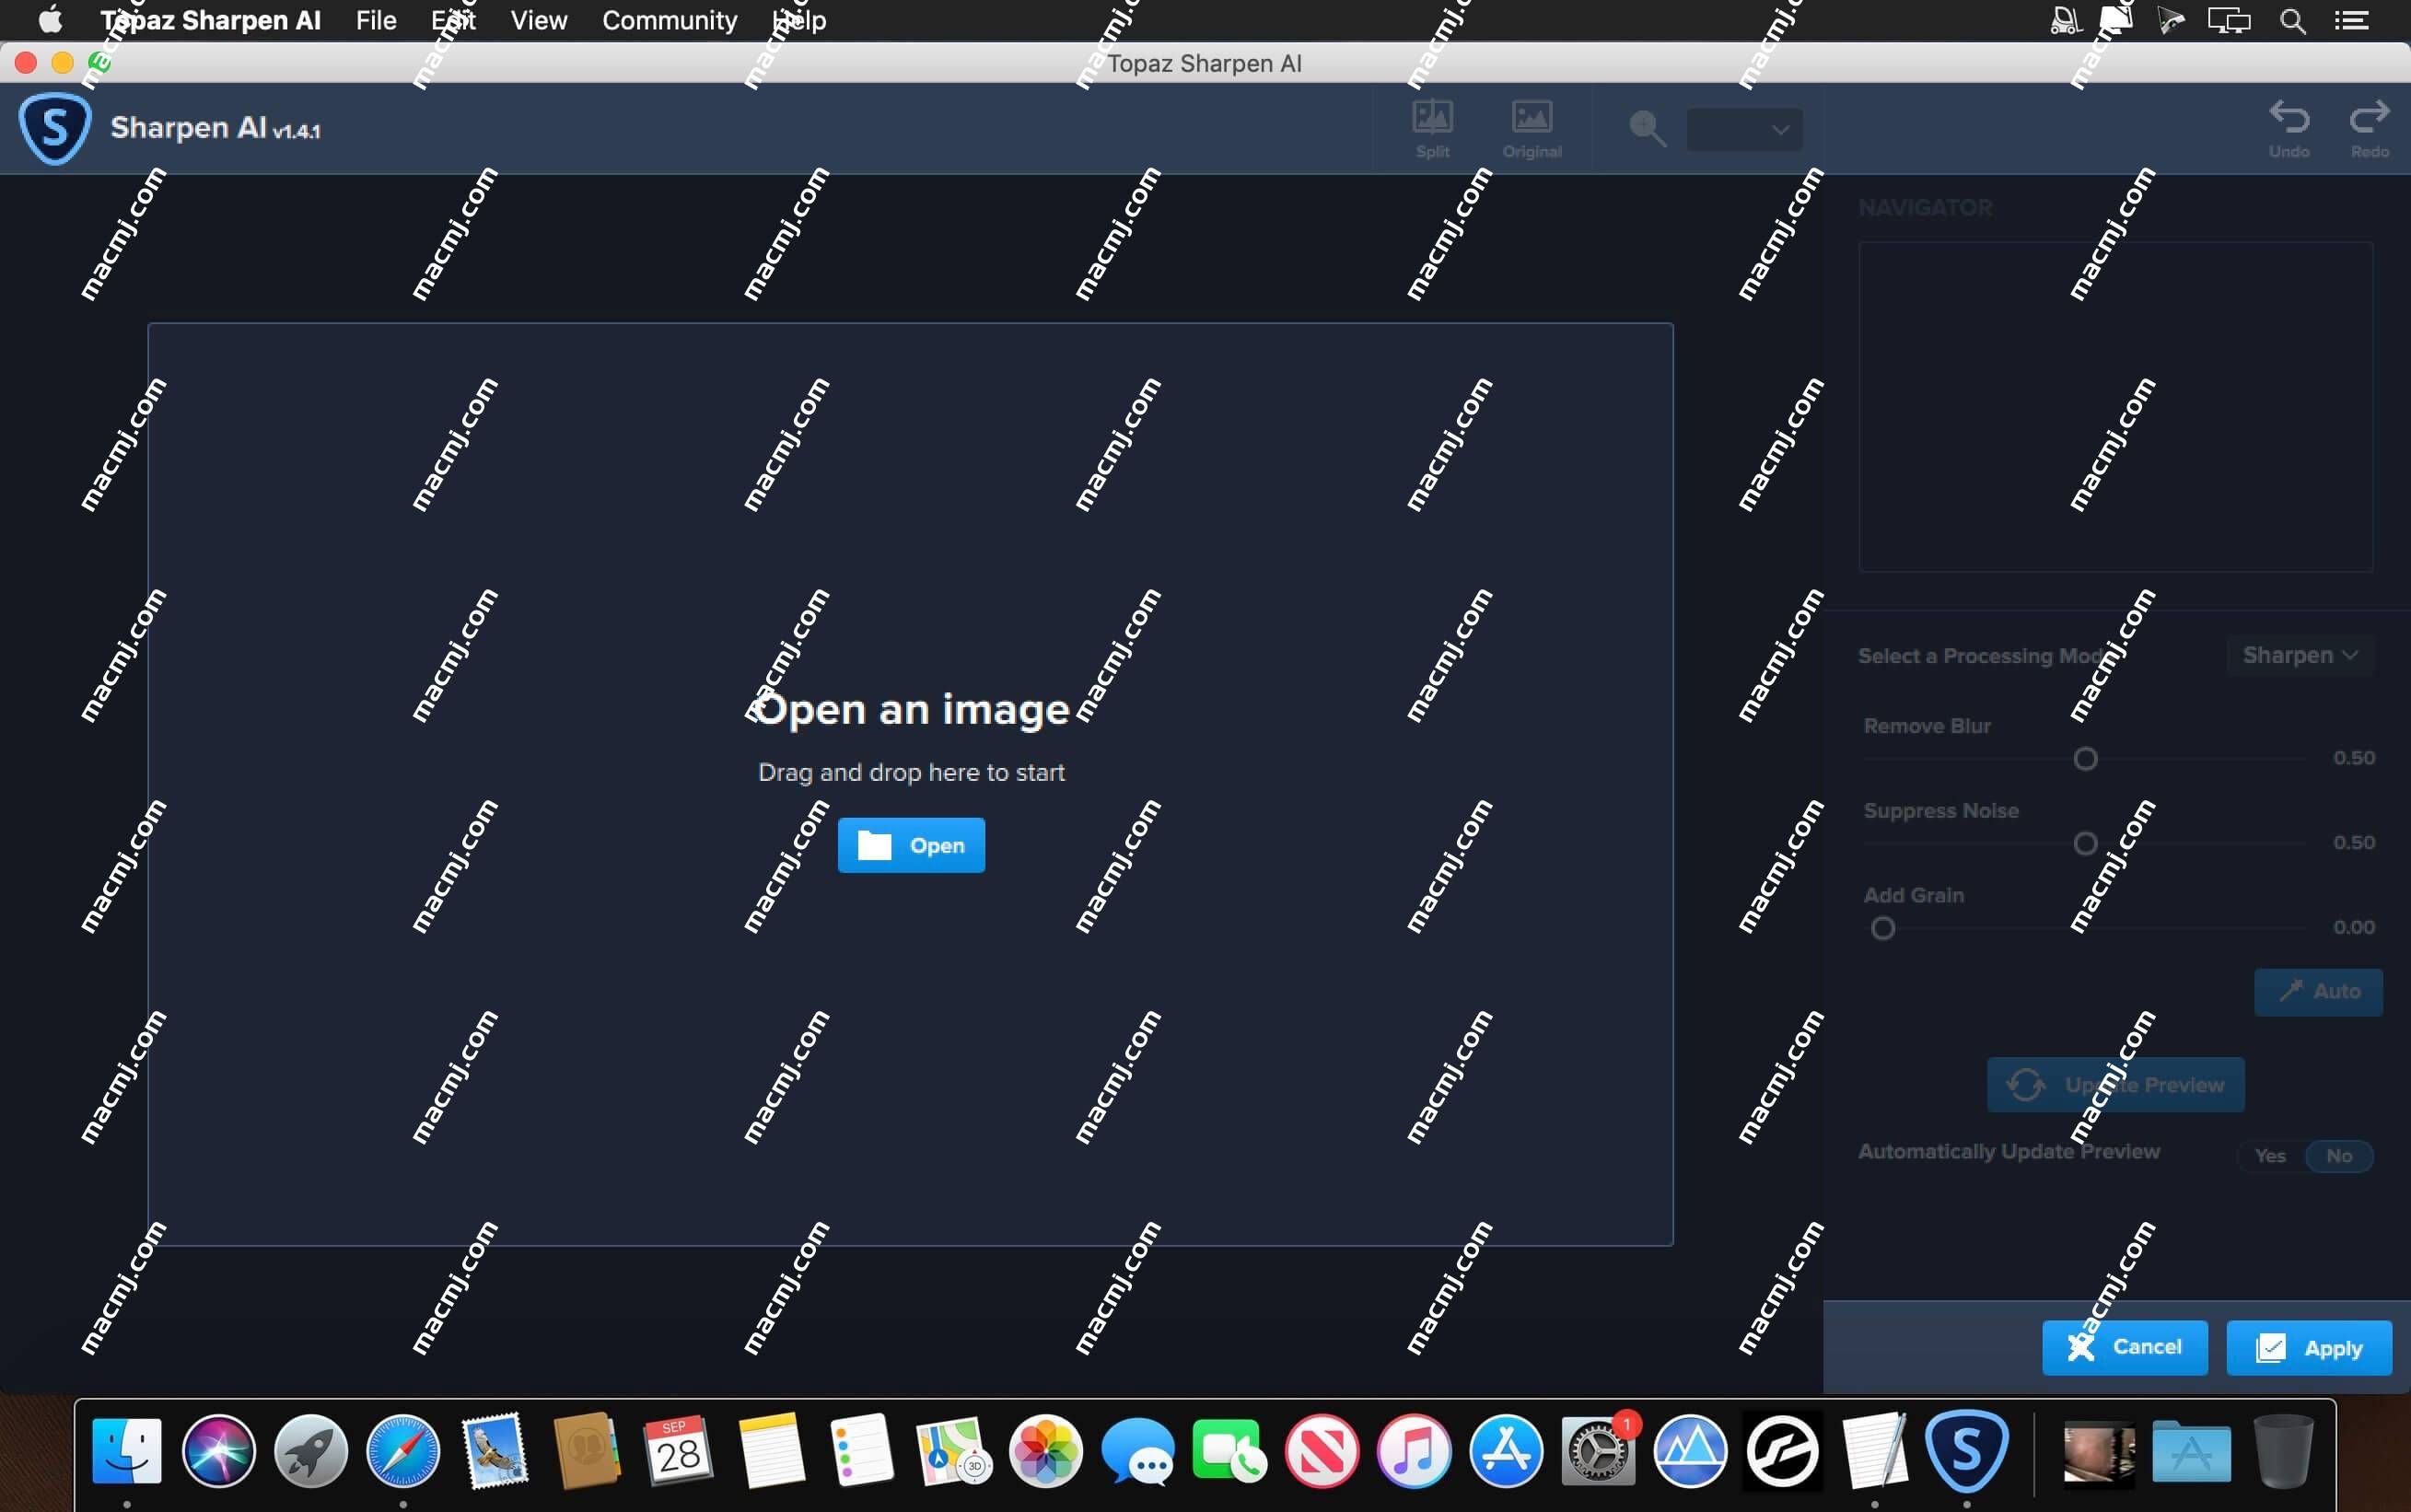Open the Apple menu
The image size is (2411, 1512).
tap(50, 20)
